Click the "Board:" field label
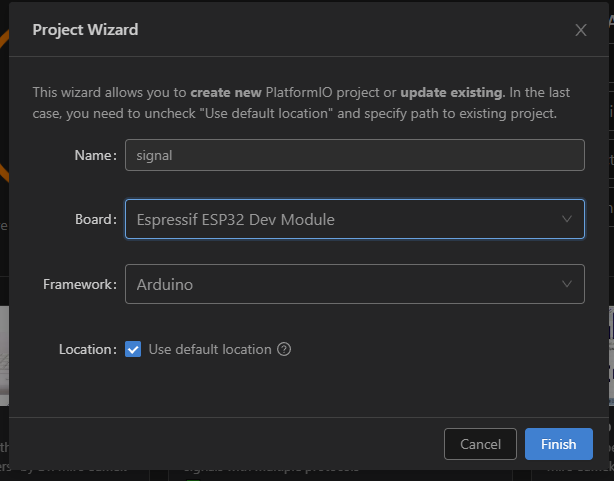 tap(96, 219)
